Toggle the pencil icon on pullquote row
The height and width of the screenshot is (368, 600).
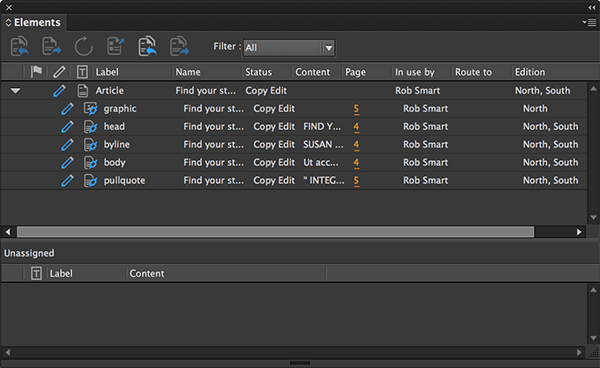pyautogui.click(x=67, y=181)
